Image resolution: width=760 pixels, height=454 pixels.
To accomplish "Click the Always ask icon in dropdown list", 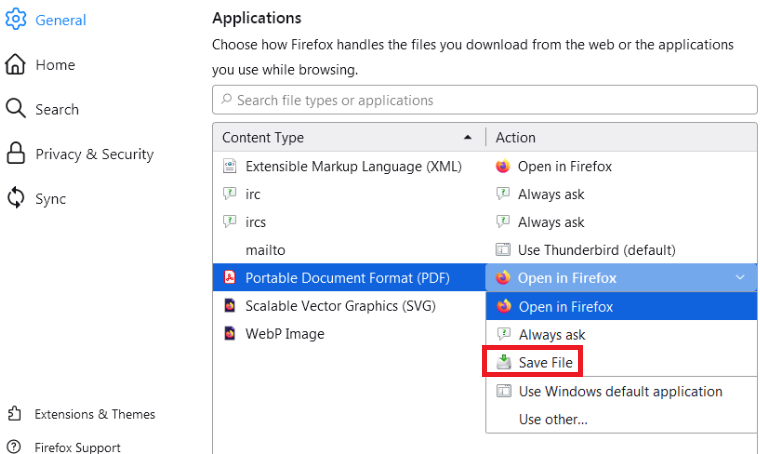I will (x=504, y=334).
